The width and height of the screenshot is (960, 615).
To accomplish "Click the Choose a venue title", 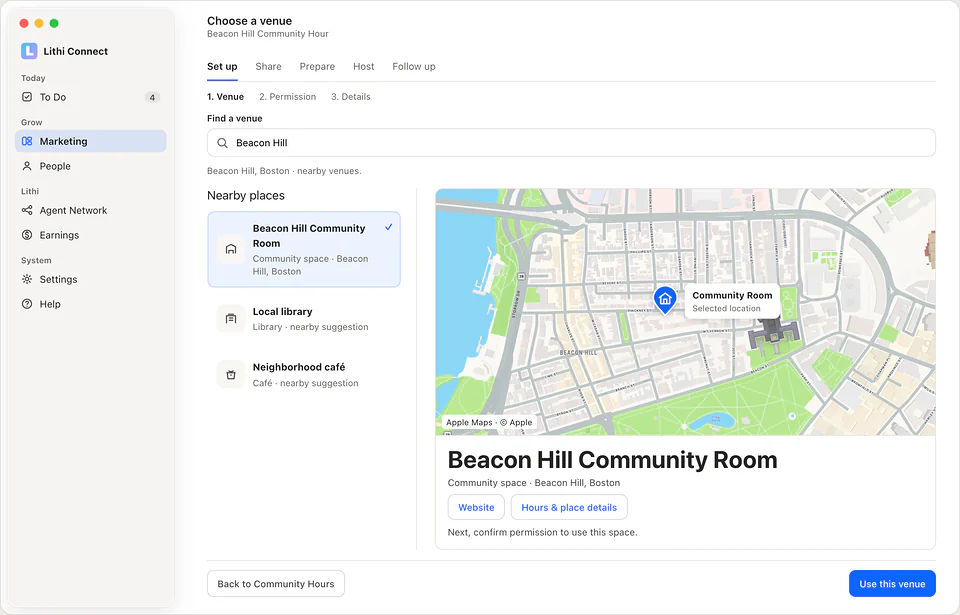I will [x=249, y=21].
